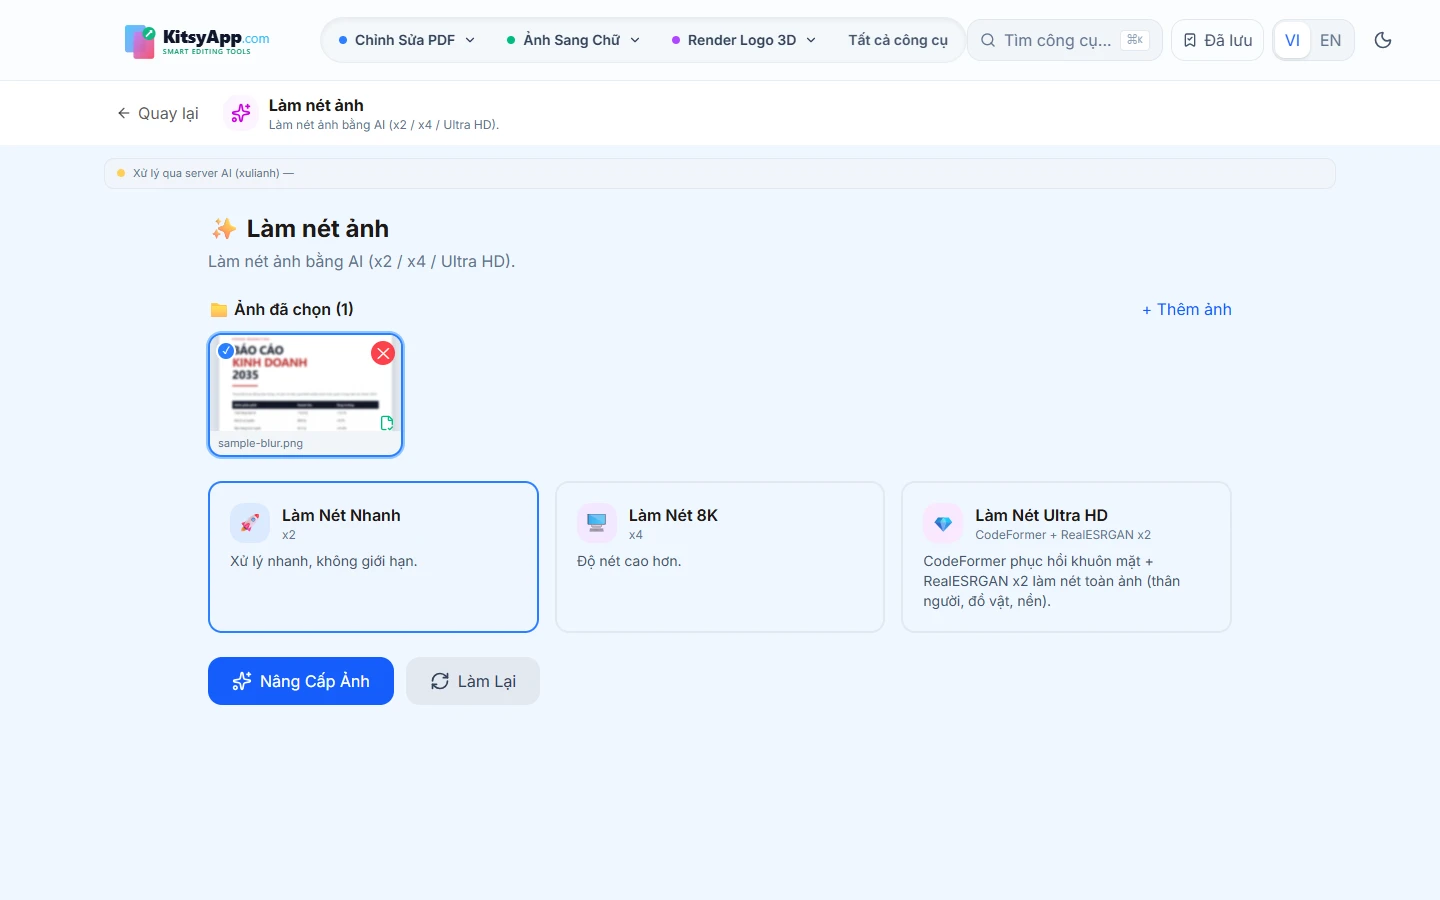The image size is (1440, 900).
Task: Remove sample-blur.png with red X
Action: coord(383,353)
